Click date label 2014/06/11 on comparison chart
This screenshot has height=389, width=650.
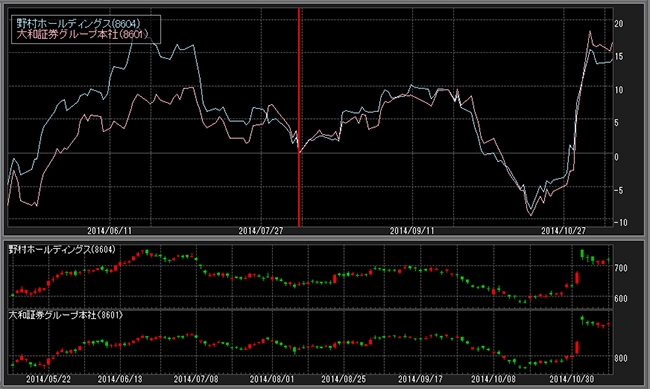coord(109,231)
